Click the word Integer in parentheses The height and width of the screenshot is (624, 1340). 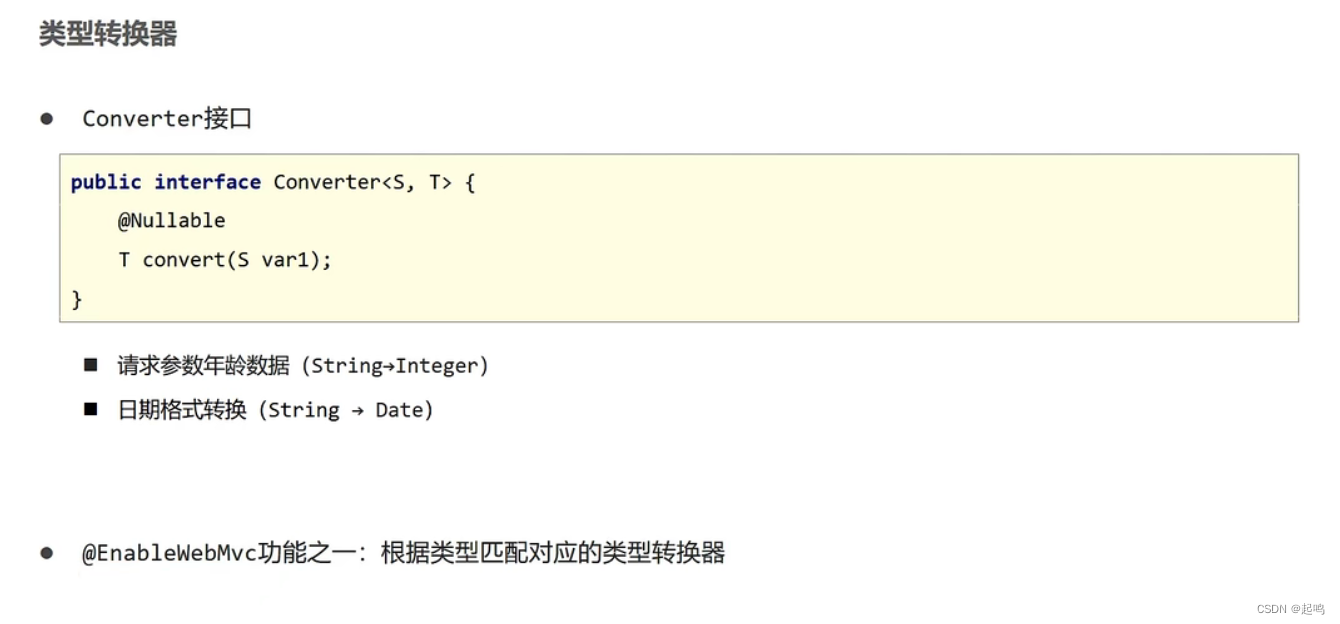pos(437,366)
